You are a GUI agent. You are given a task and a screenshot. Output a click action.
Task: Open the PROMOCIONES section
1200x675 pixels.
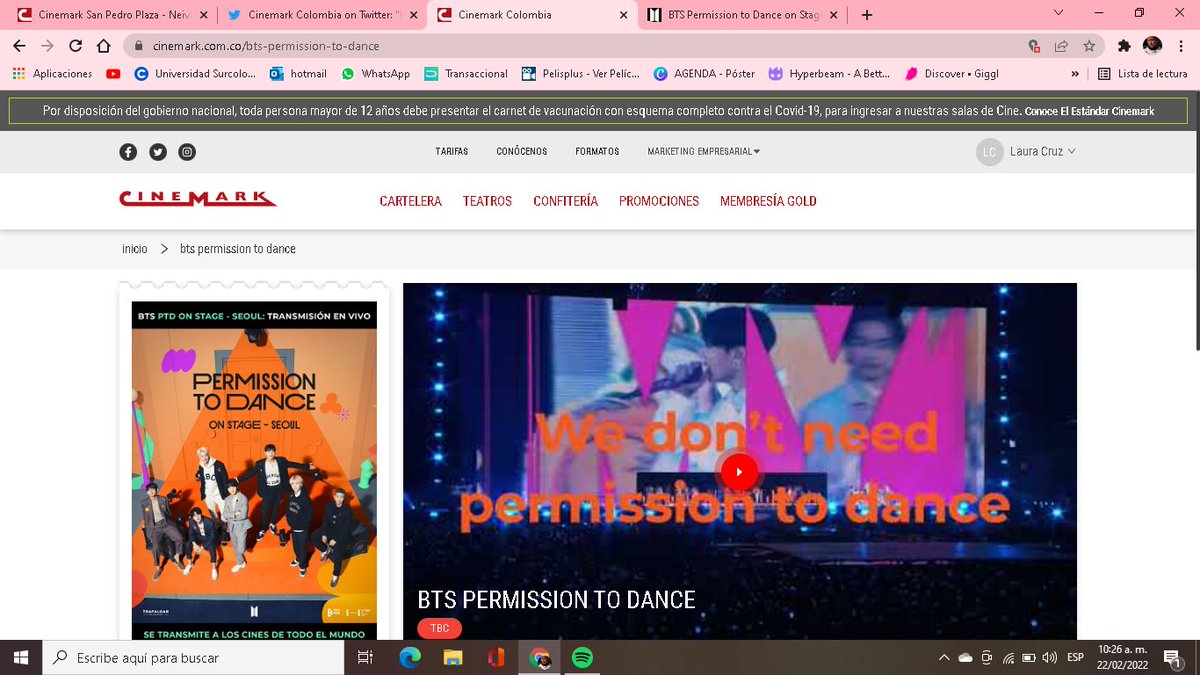659,201
